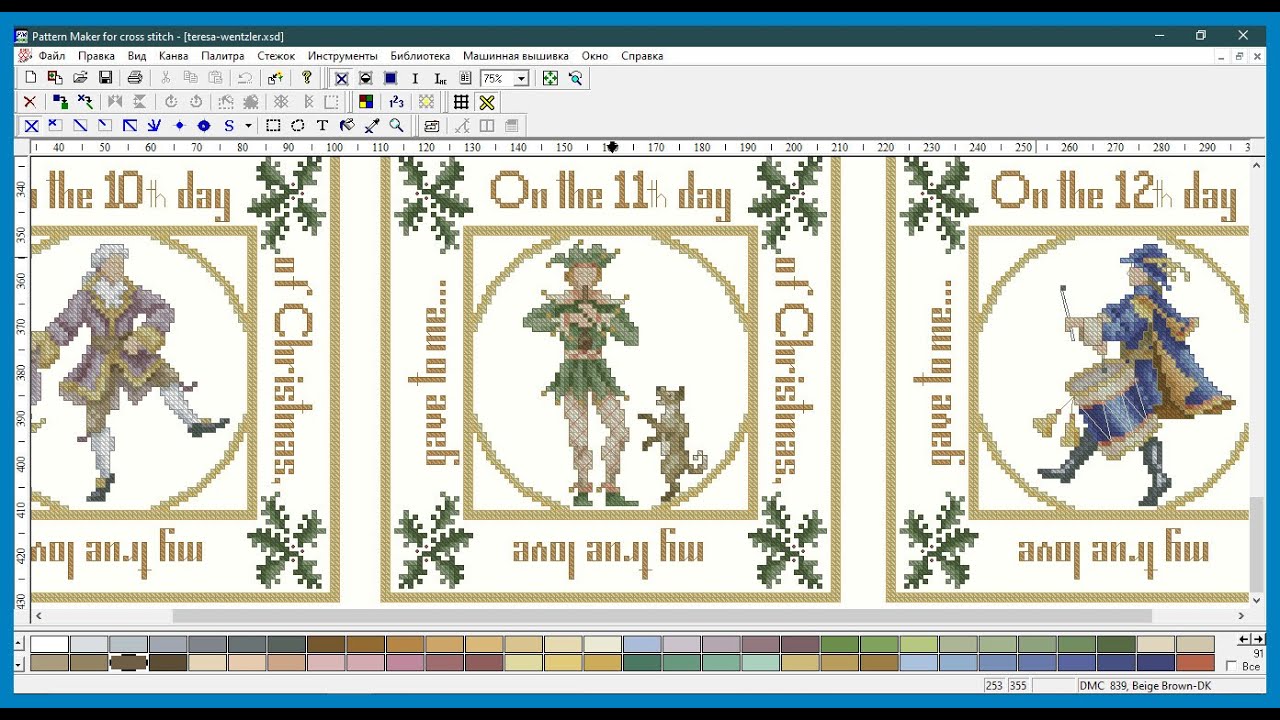Toggle the grid display icon
Screen dimensions: 1280x720
click(x=461, y=102)
